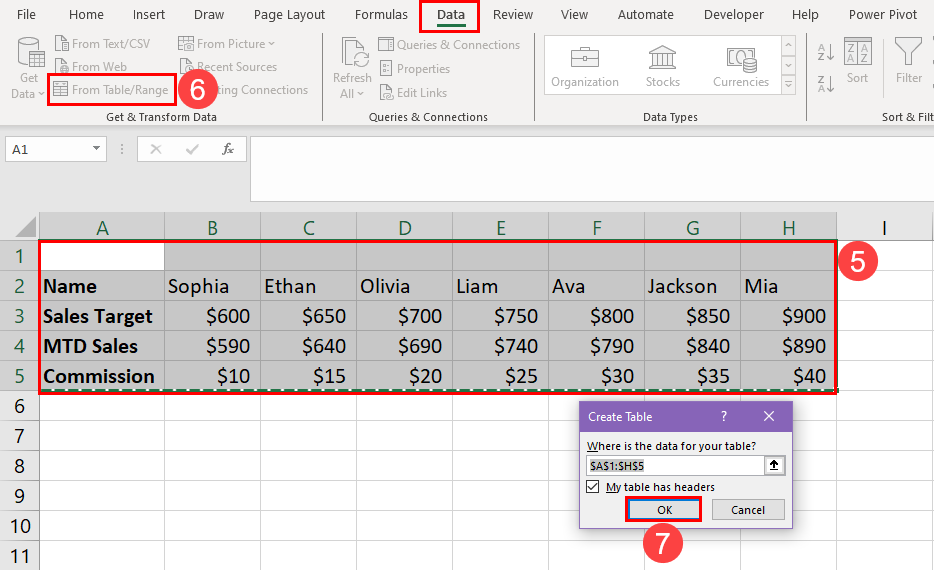Switch to the Home tab
Image resolution: width=934 pixels, height=570 pixels.
(x=86, y=15)
